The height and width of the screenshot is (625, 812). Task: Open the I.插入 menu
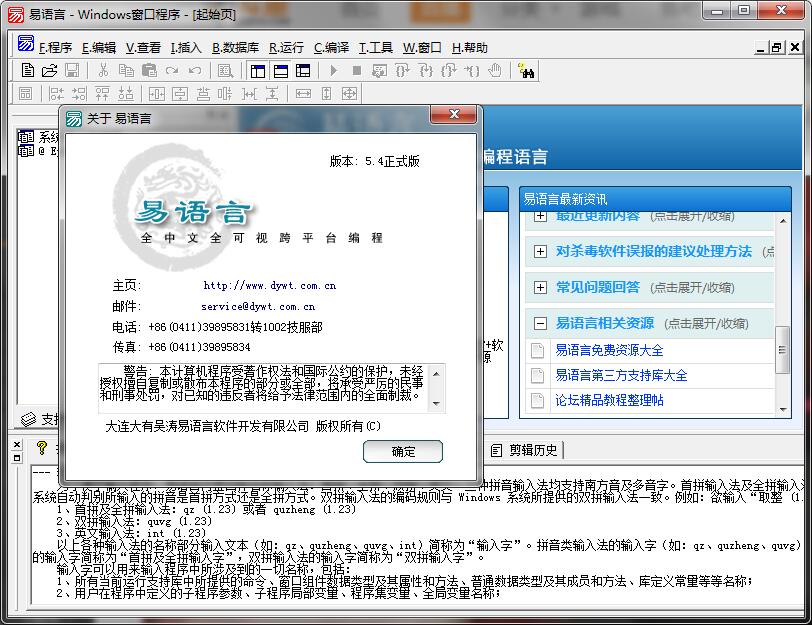[x=186, y=48]
